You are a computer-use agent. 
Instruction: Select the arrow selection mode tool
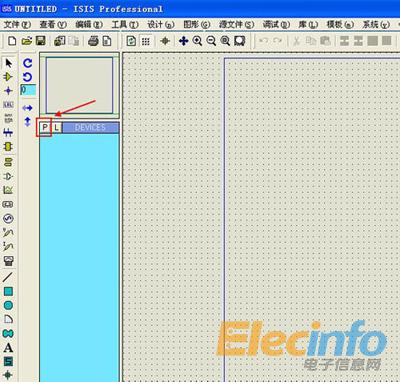pos(9,63)
